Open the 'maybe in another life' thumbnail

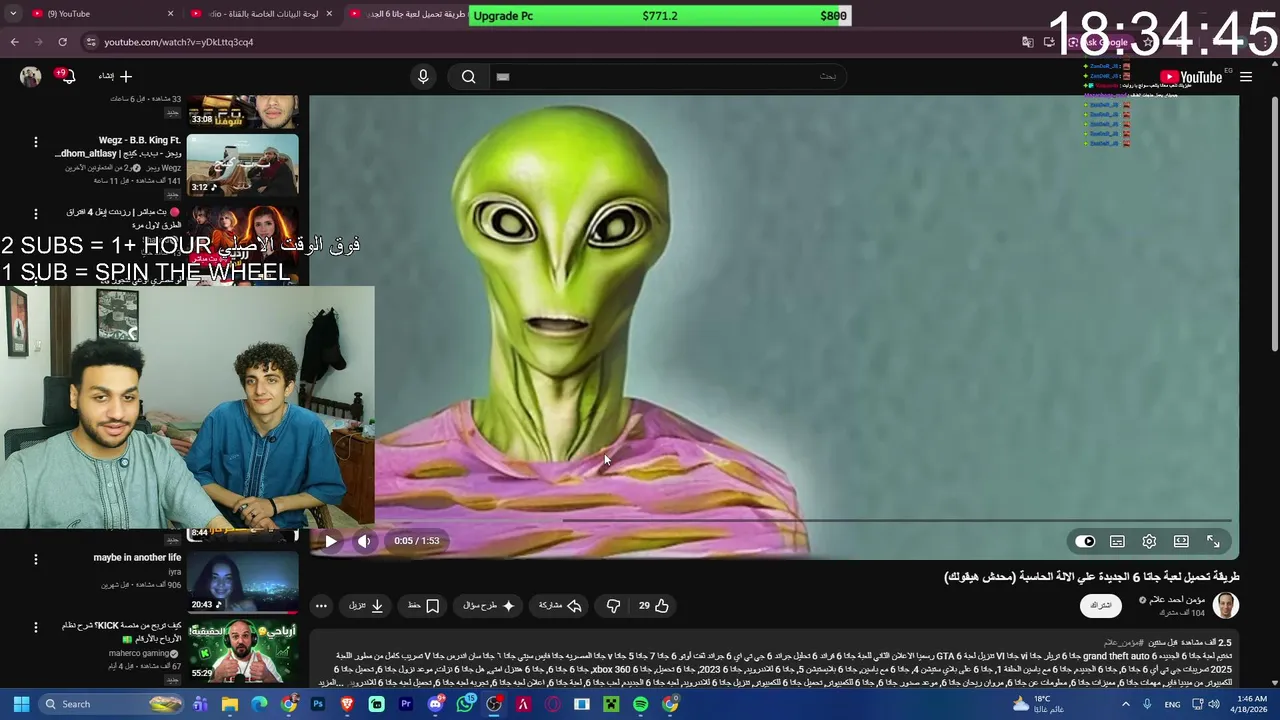242,581
